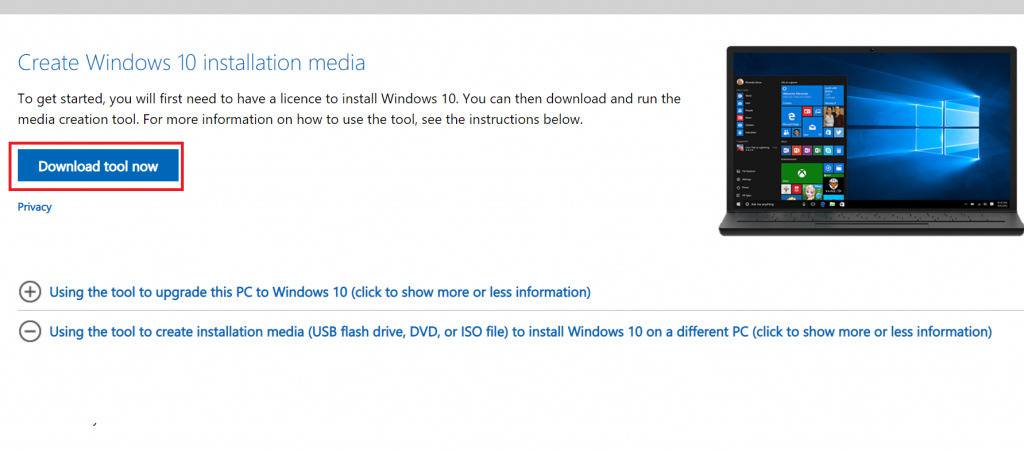
Task: Open the Privacy link
Action: tap(34, 207)
